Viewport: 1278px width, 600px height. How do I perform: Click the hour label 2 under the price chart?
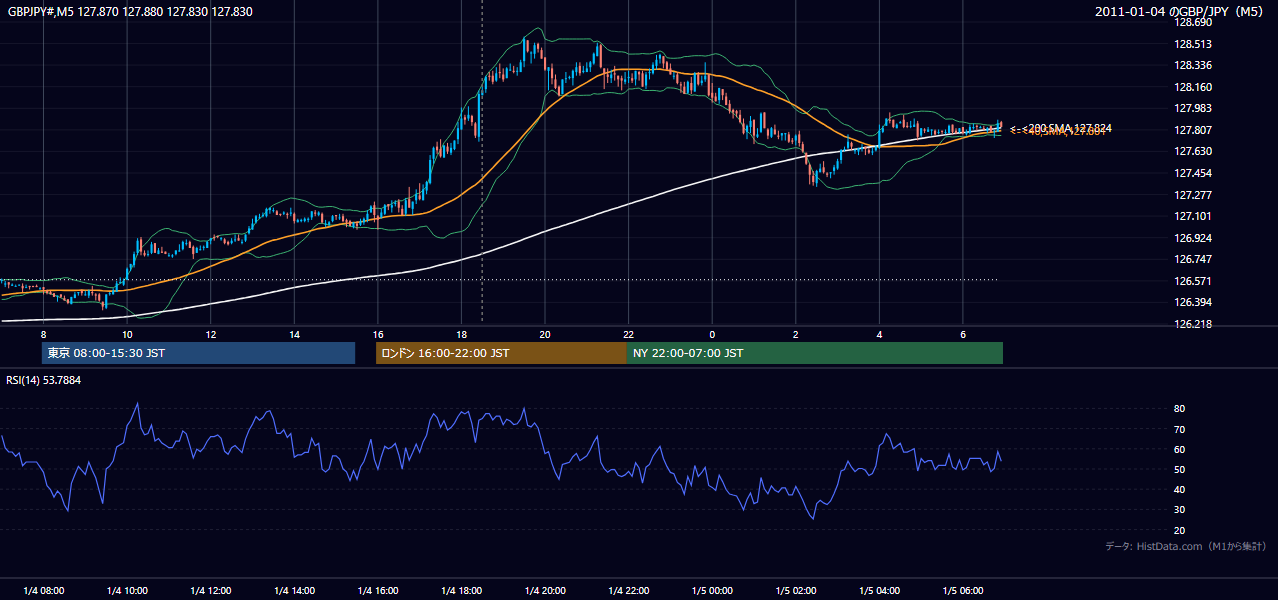coord(796,334)
